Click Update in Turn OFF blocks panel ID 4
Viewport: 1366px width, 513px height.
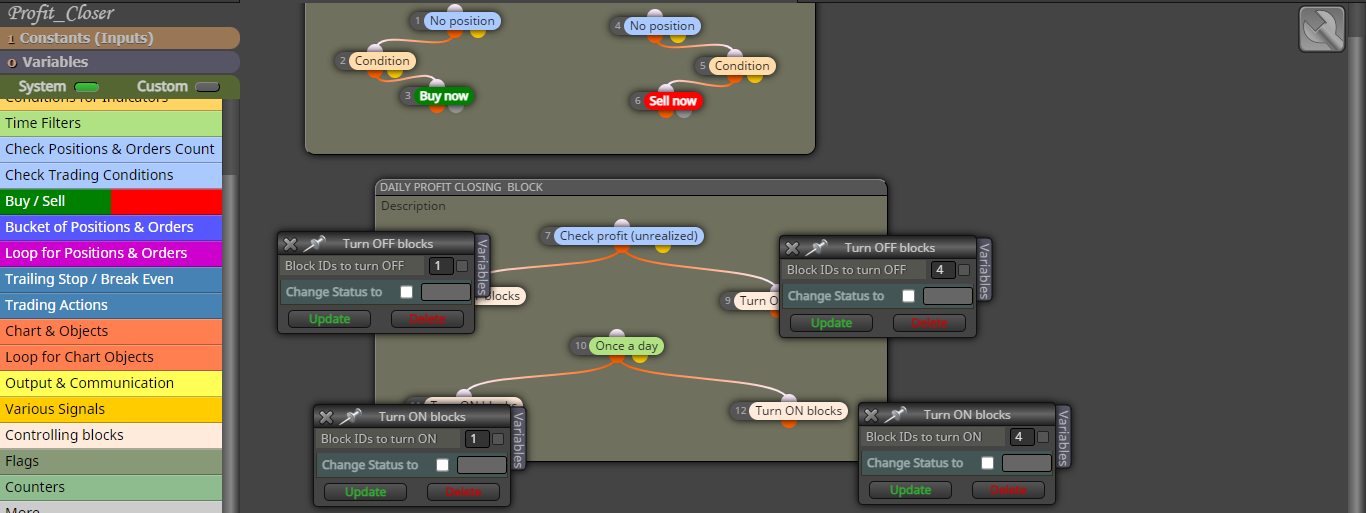click(831, 323)
